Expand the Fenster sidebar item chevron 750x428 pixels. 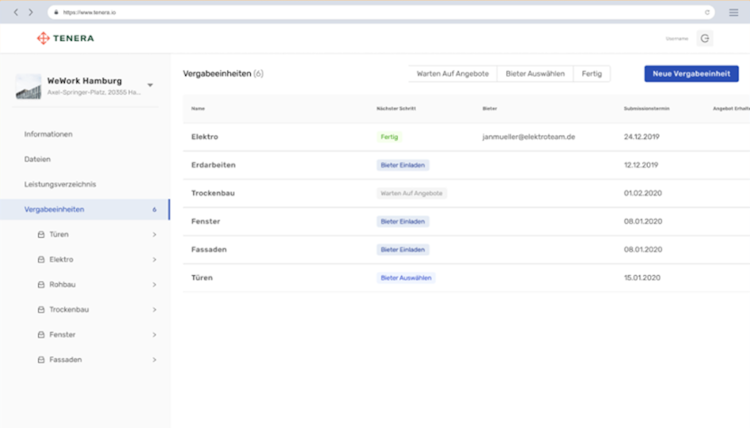coord(154,334)
